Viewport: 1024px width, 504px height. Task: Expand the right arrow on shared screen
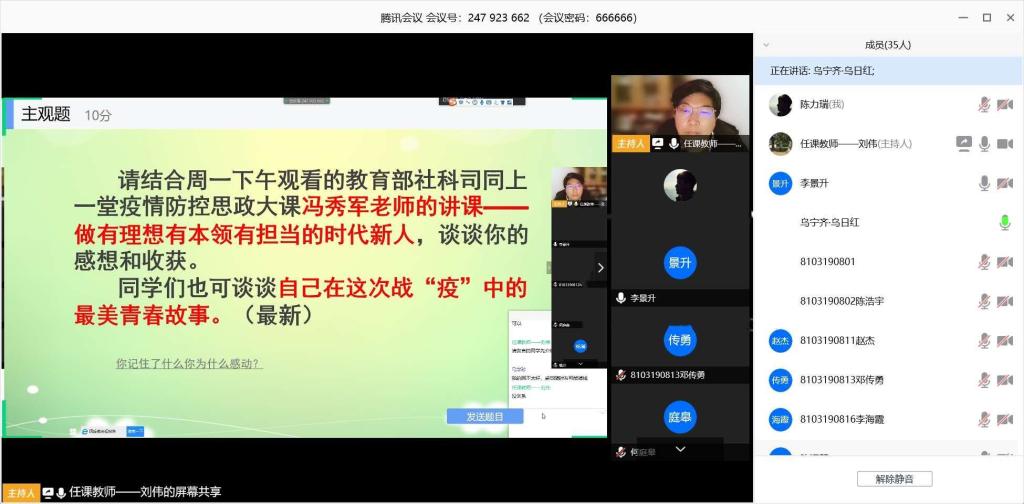(x=600, y=267)
